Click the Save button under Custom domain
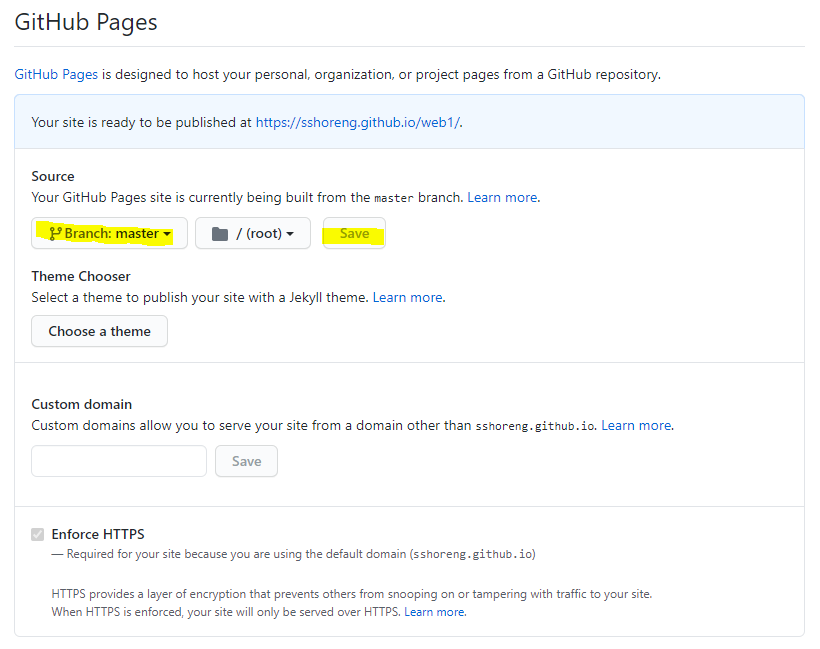Screen dimensions: 820x649 click(x=246, y=461)
